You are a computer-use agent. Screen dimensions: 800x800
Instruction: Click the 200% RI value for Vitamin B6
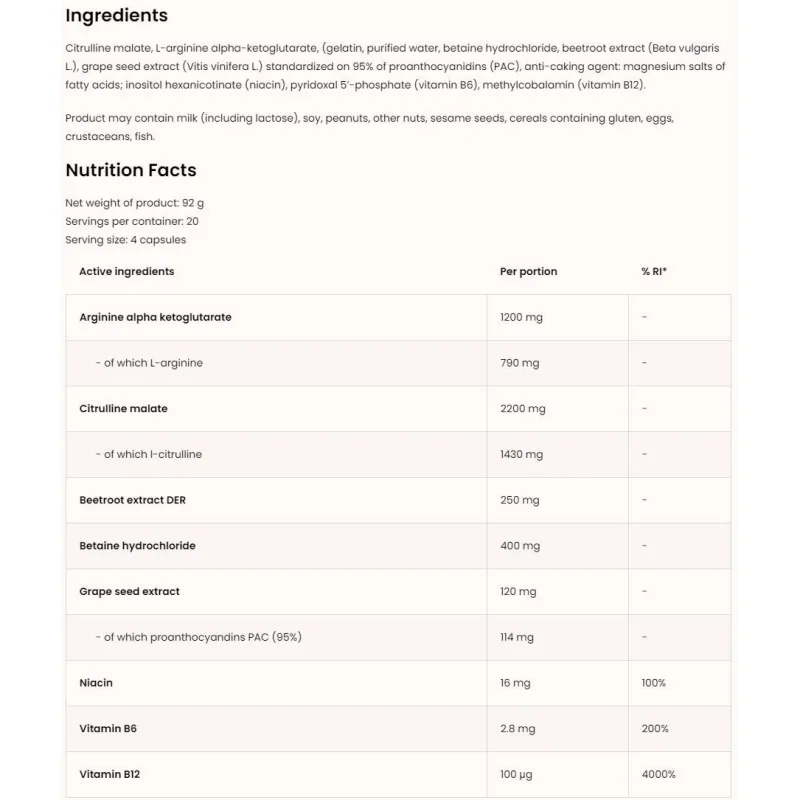click(x=655, y=729)
